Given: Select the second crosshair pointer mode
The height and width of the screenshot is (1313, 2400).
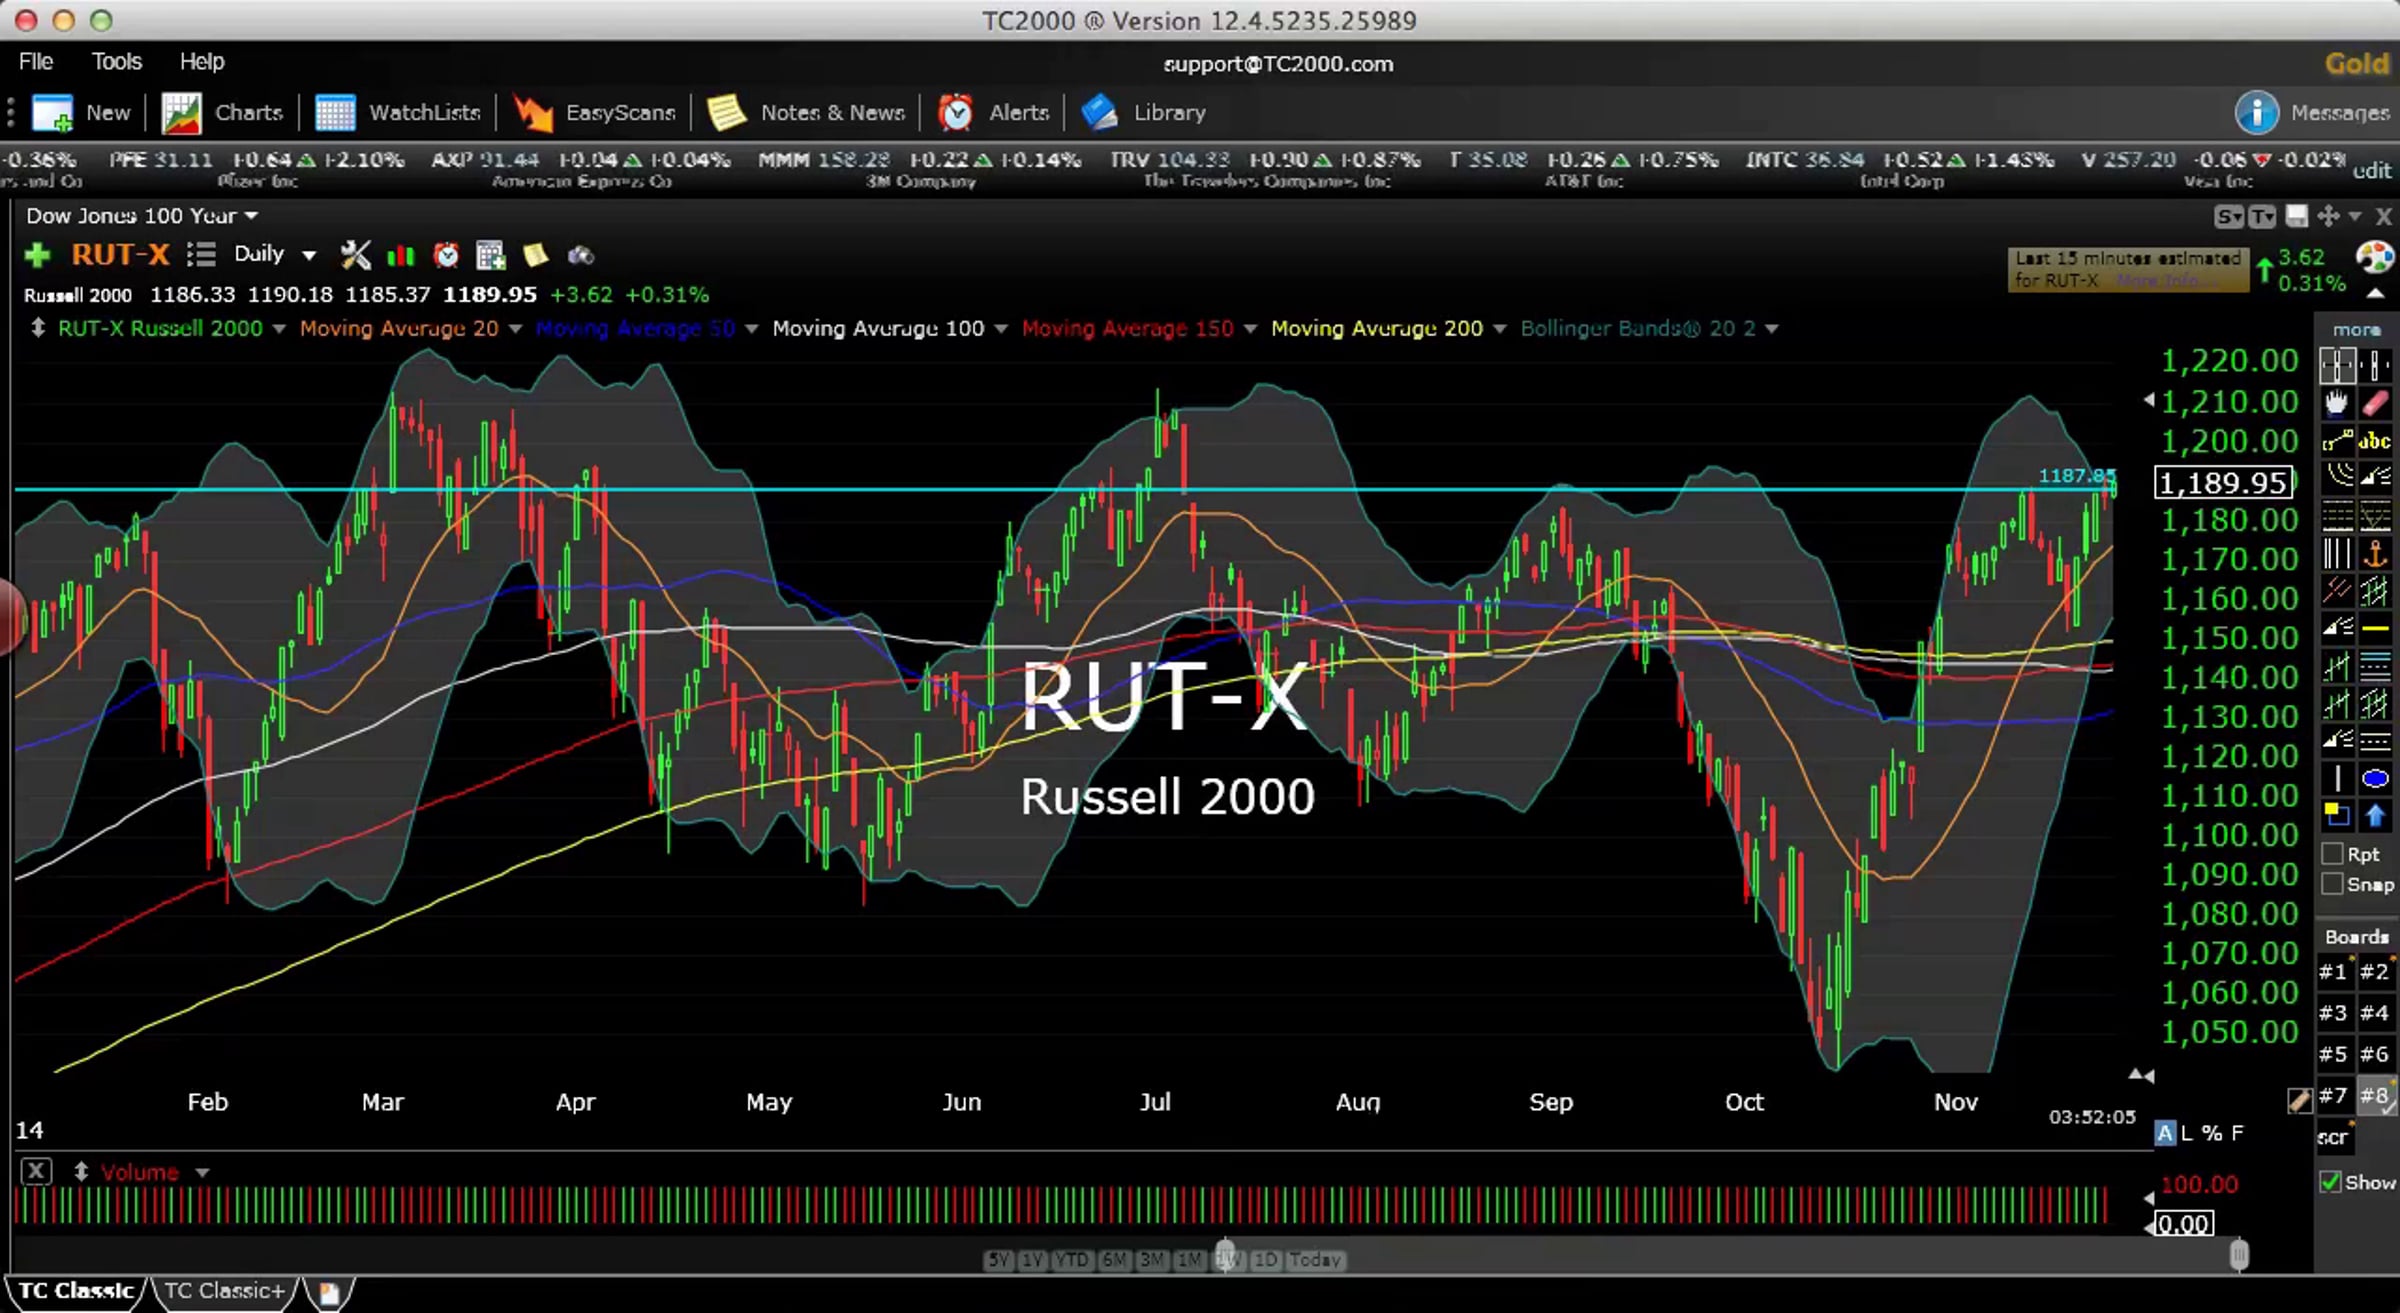Looking at the screenshot, I should pyautogui.click(x=2376, y=365).
